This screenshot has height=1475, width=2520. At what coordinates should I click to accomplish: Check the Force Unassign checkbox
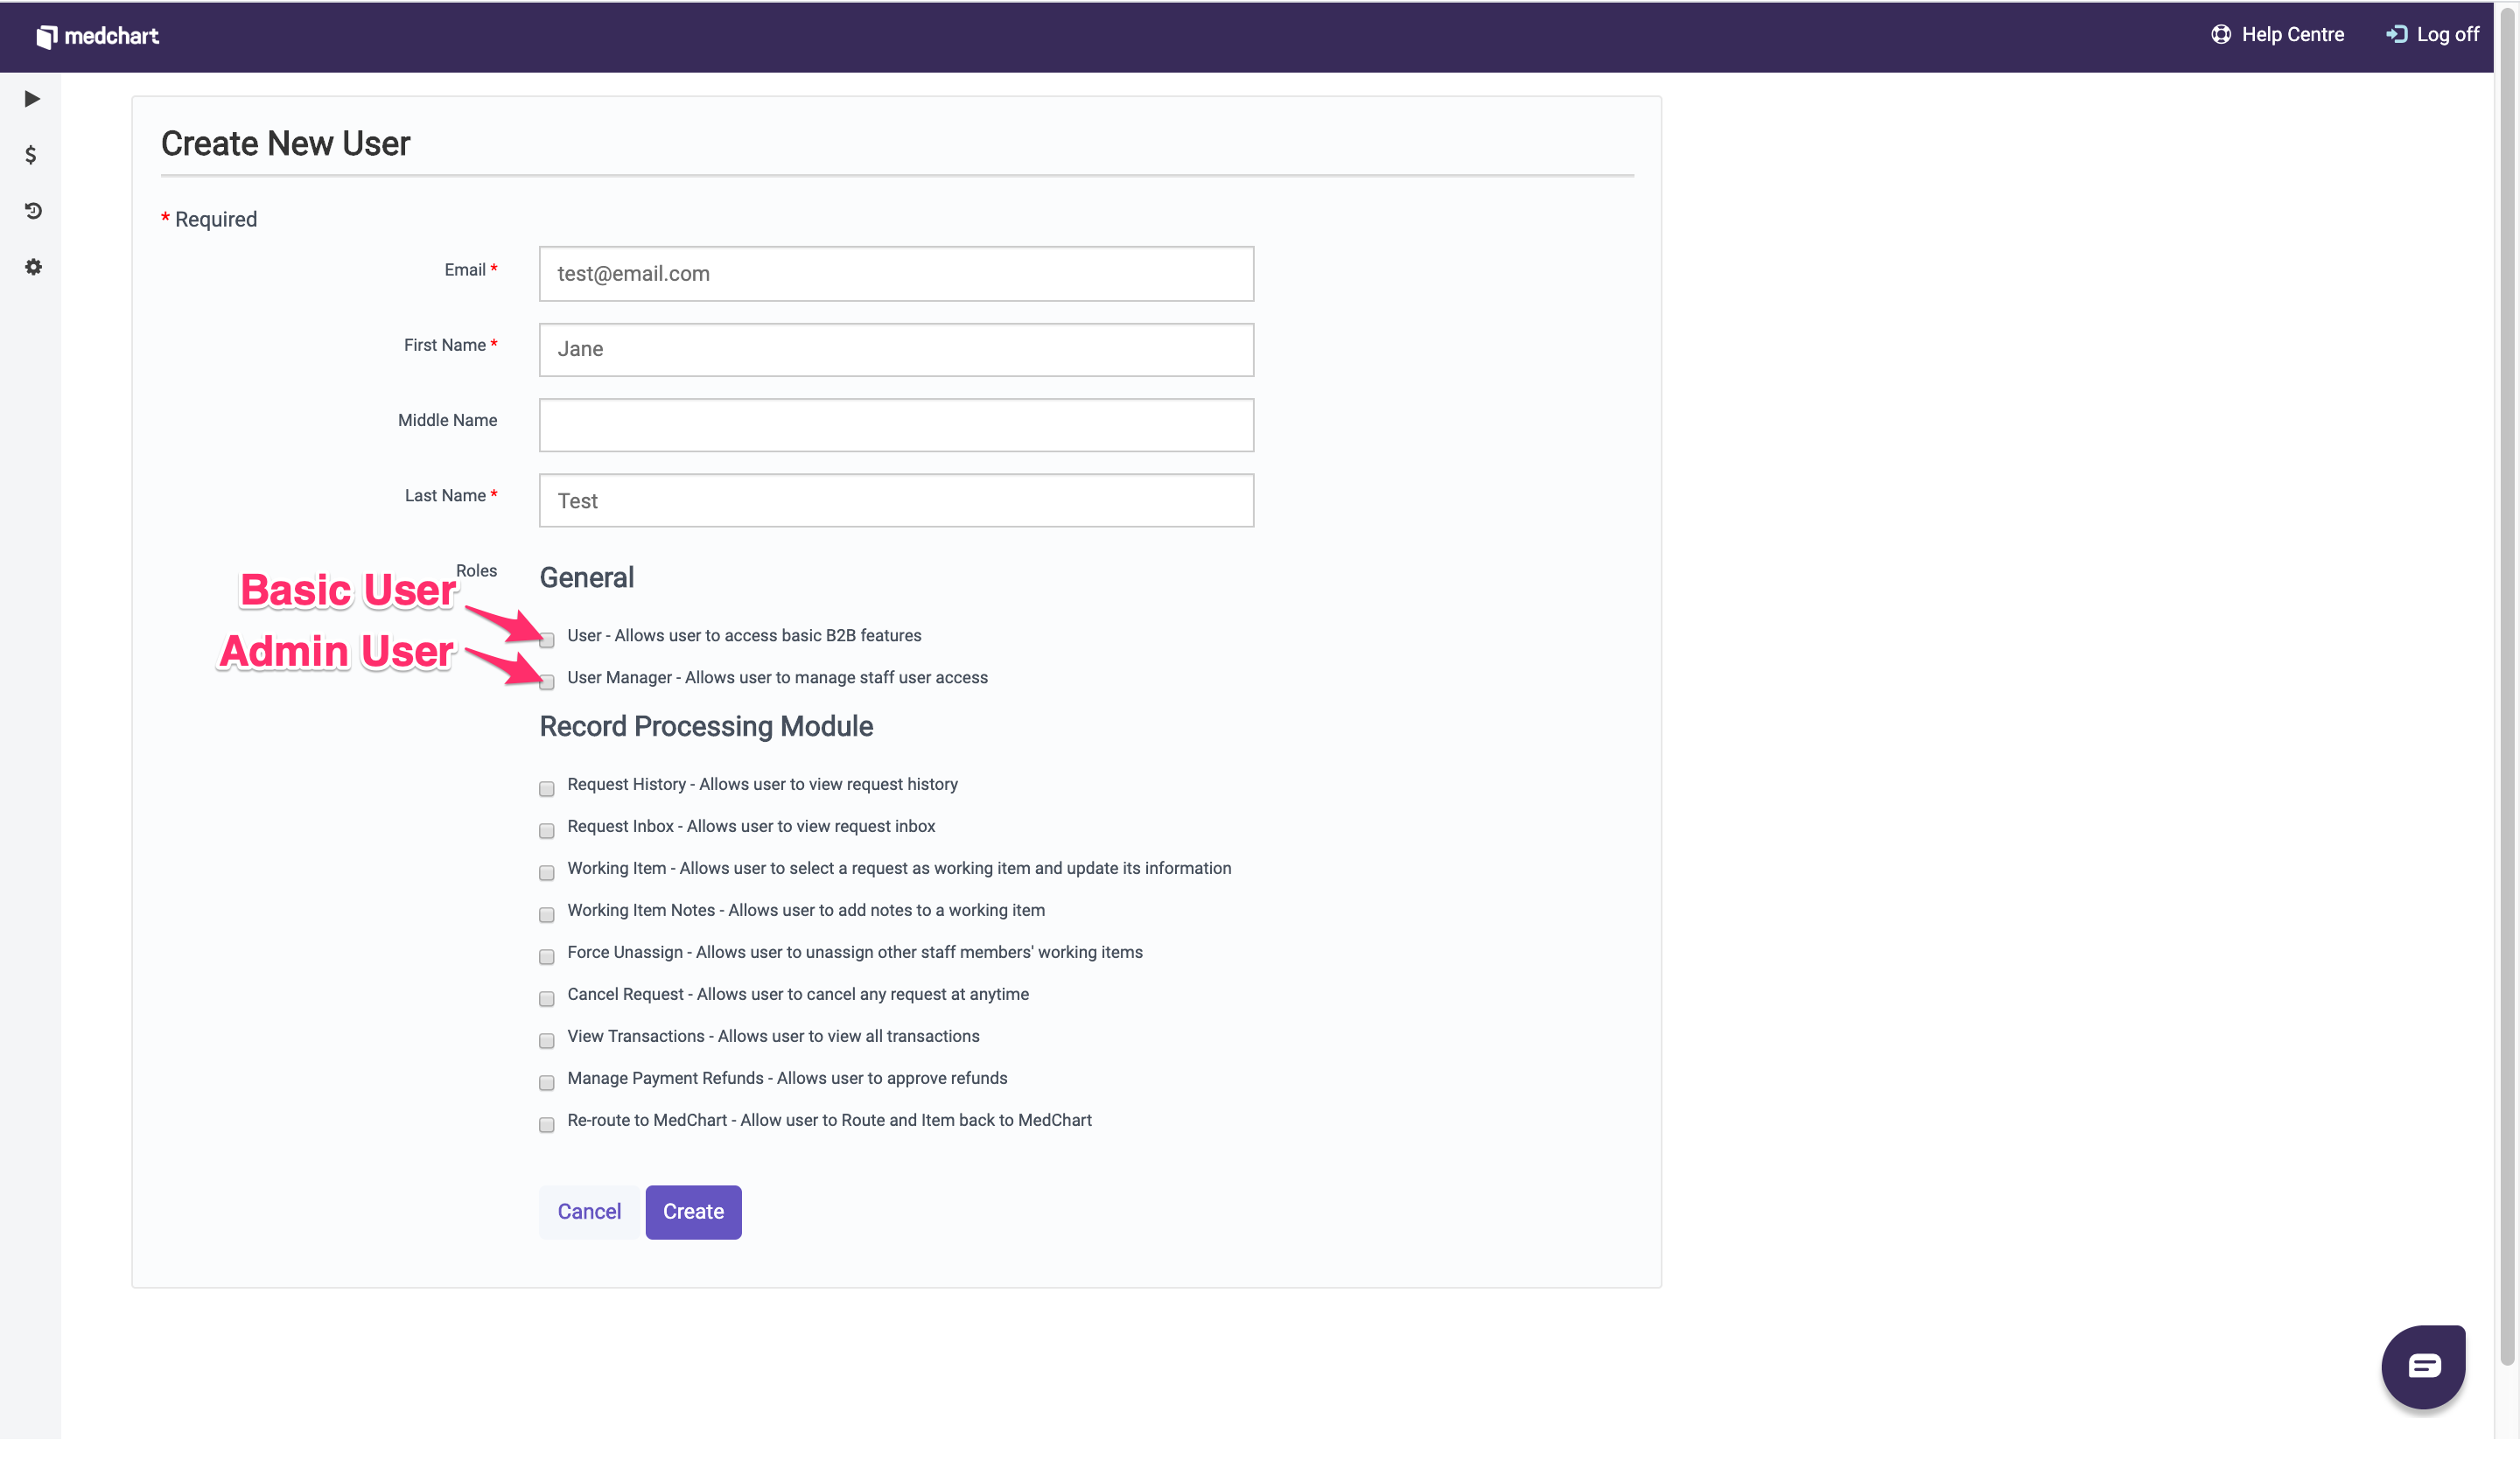click(547, 957)
